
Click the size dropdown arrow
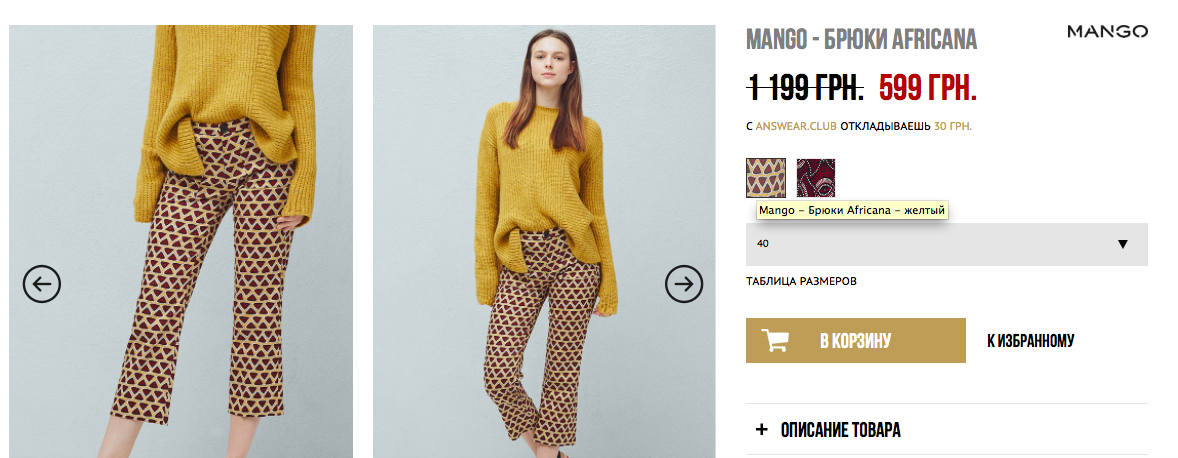pos(1123,244)
